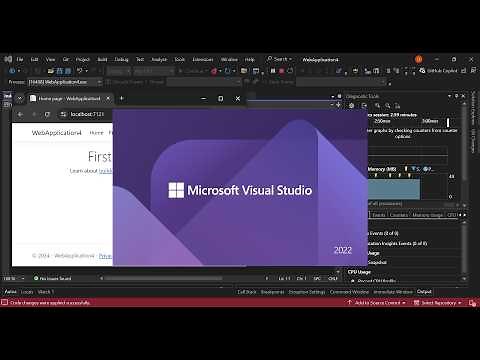Click the Visual Studio logo icon

[8, 59]
